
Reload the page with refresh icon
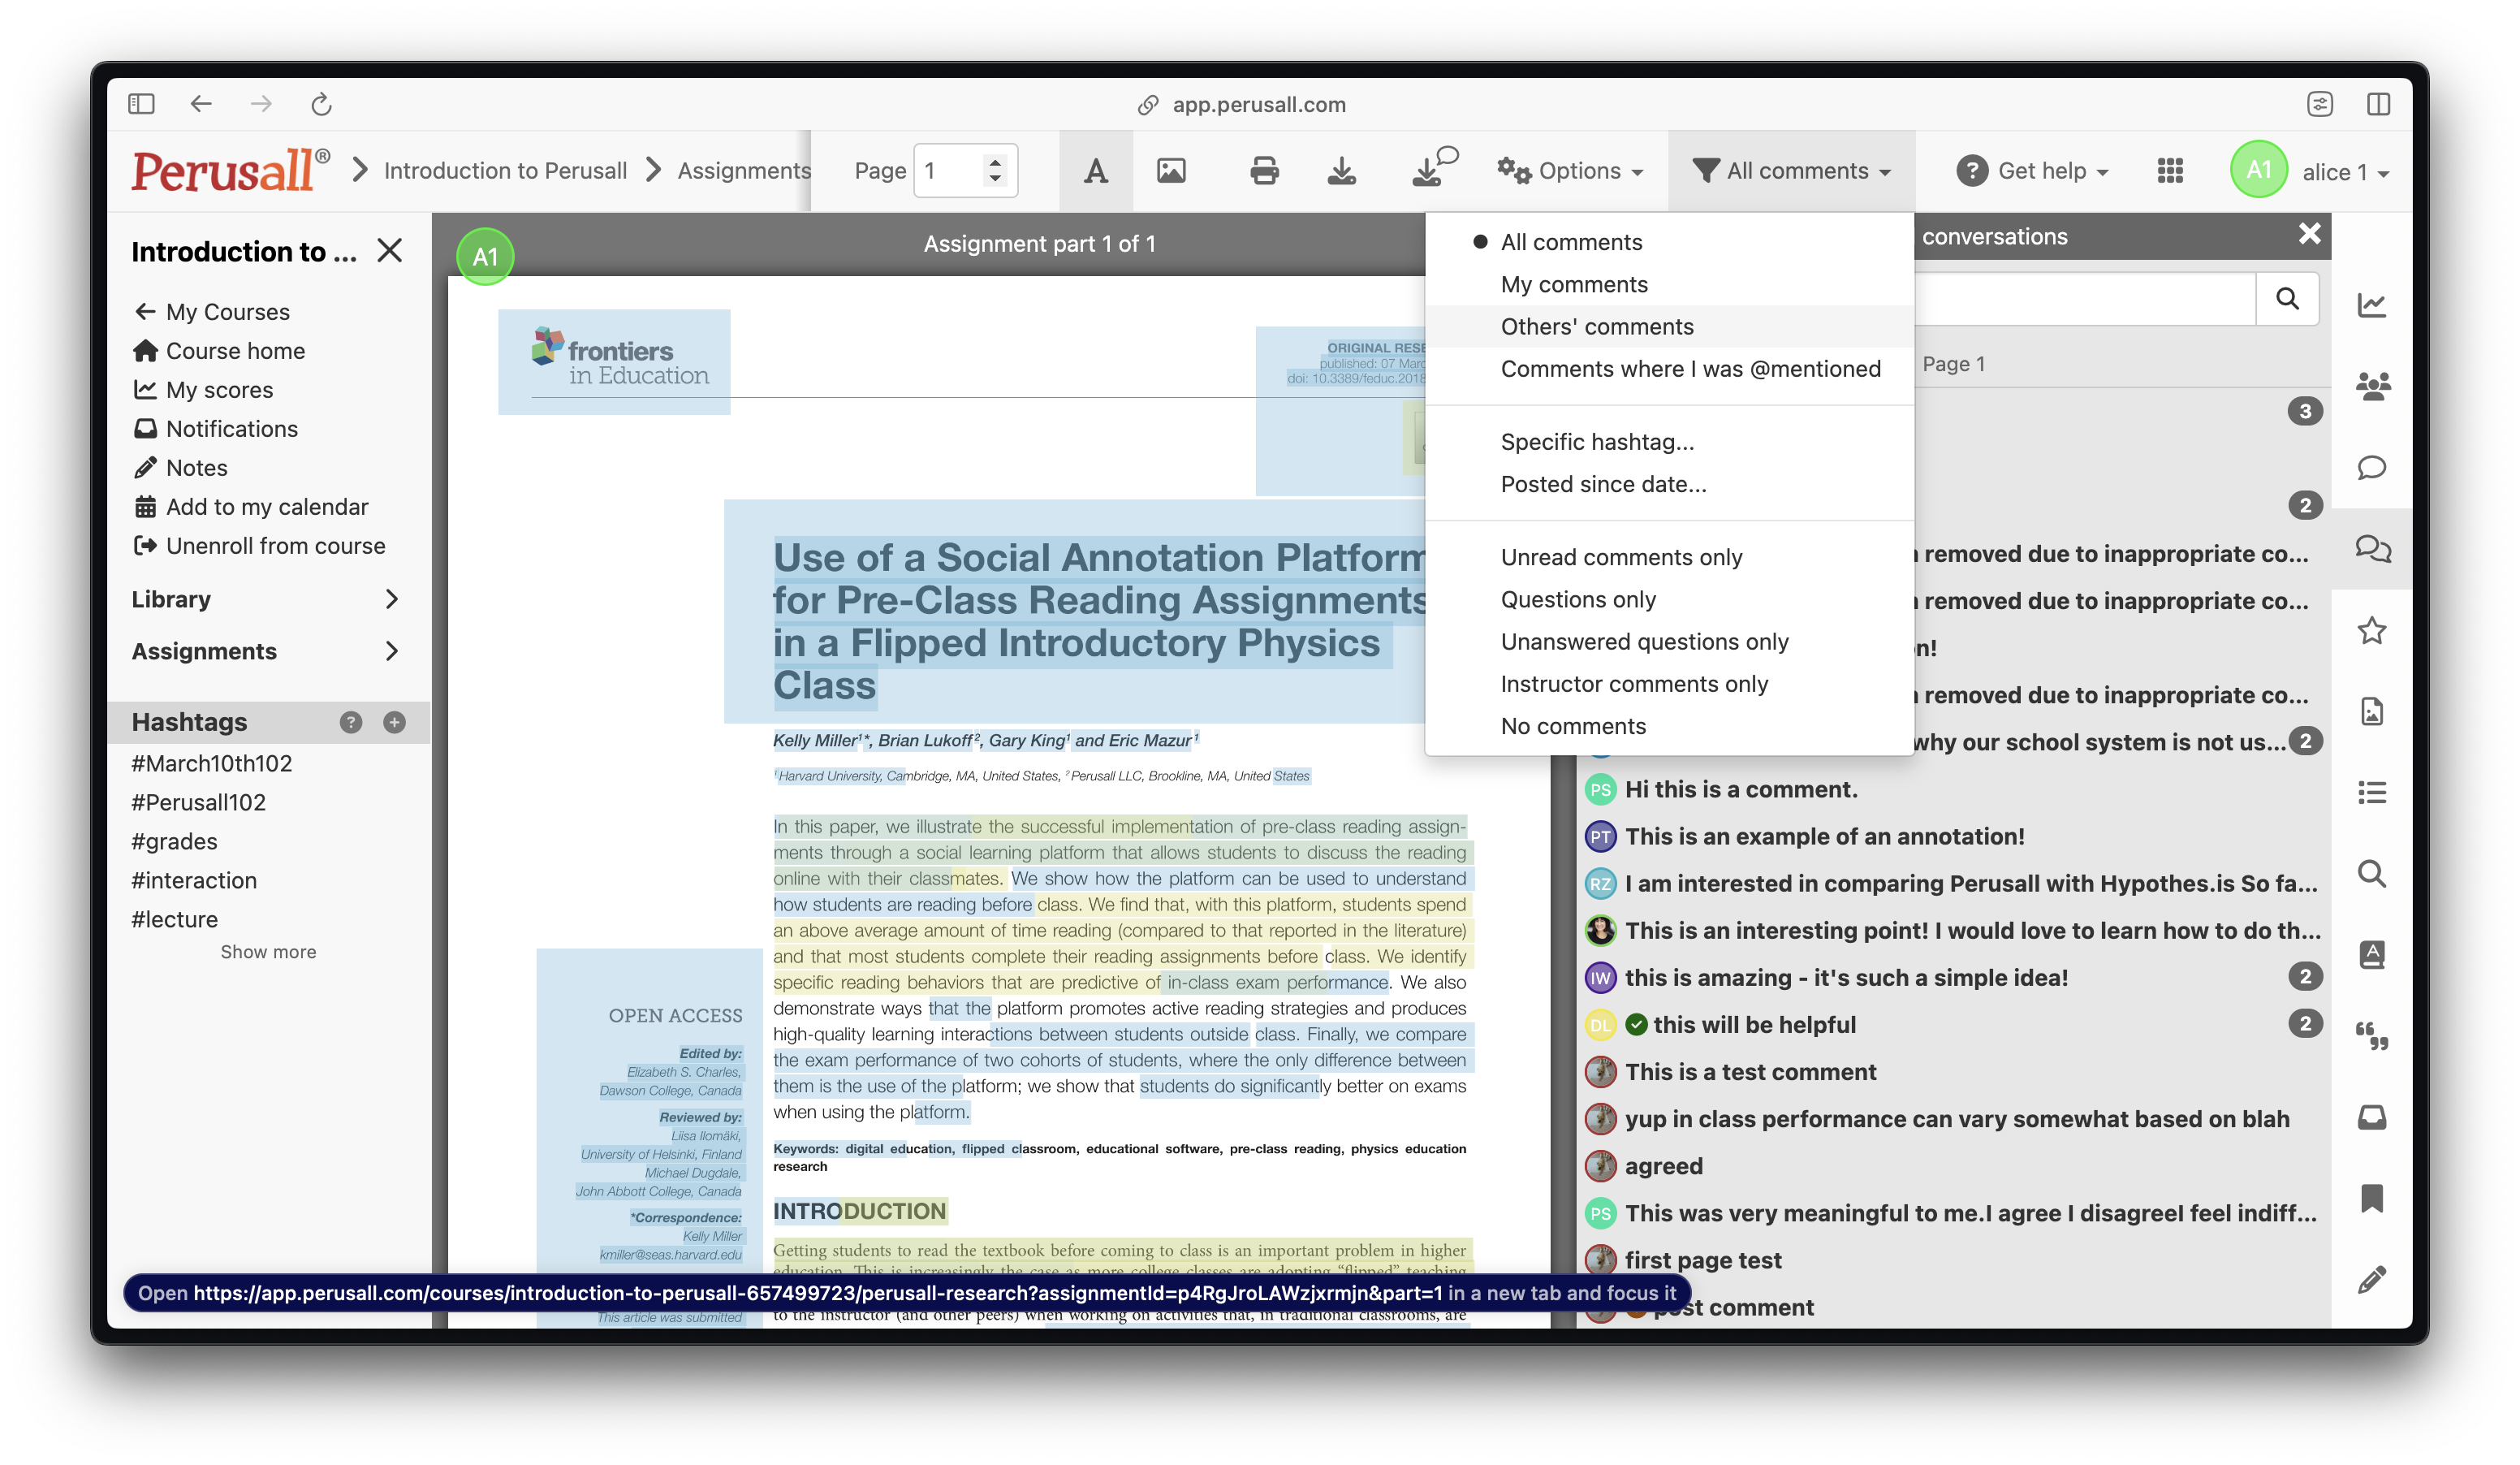tap(321, 104)
